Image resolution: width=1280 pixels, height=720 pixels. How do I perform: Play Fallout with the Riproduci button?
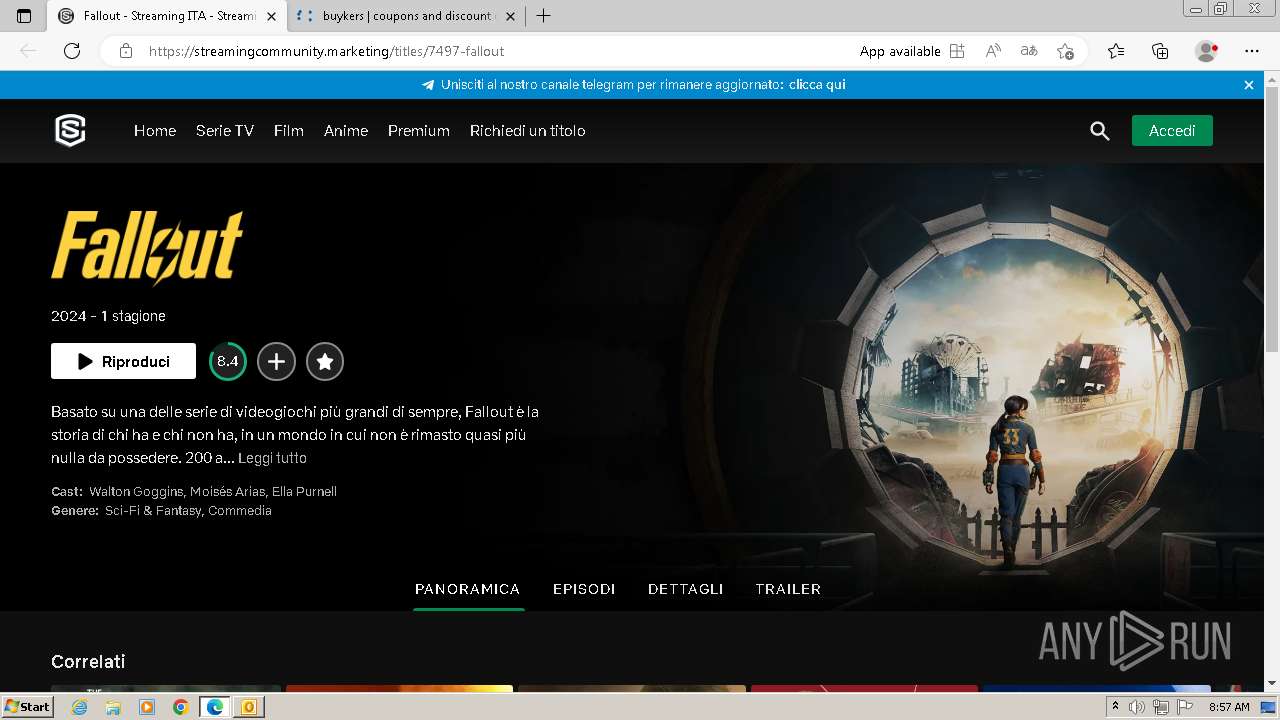[x=123, y=361]
